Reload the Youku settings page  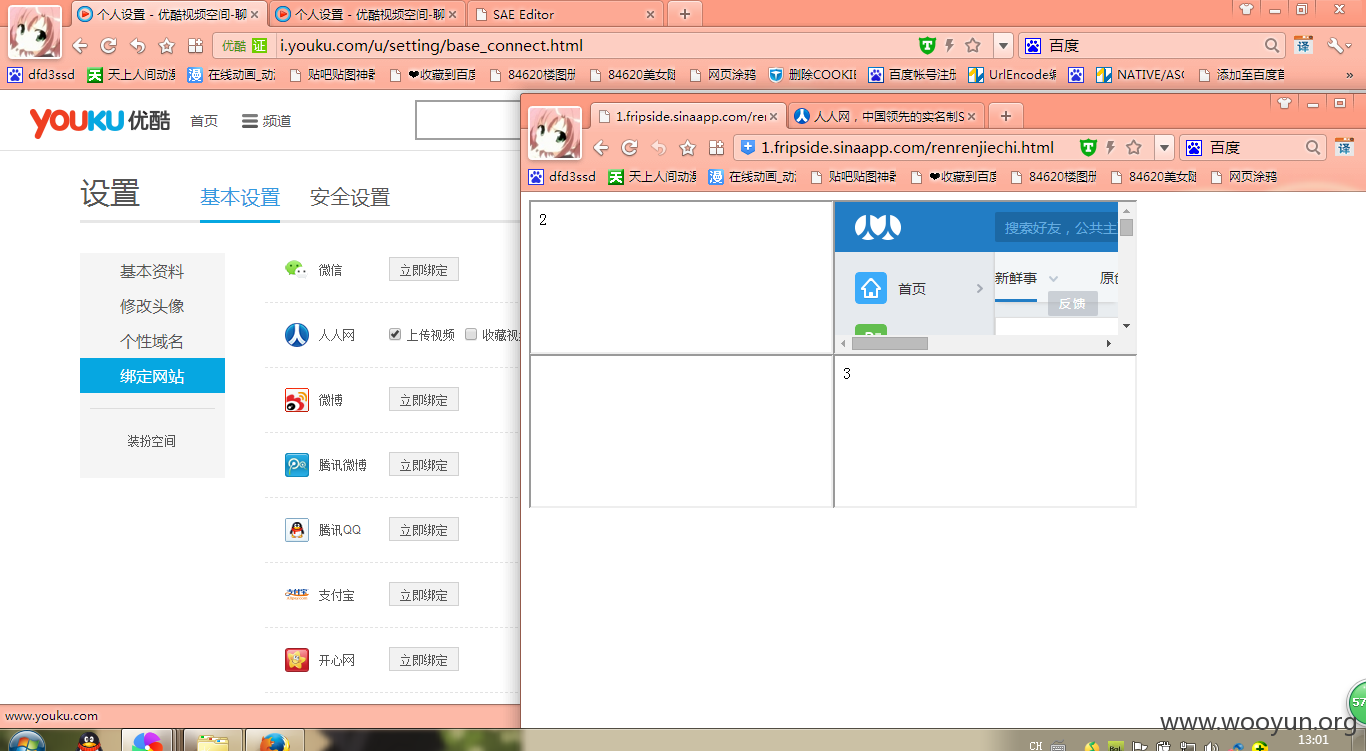coord(109,46)
